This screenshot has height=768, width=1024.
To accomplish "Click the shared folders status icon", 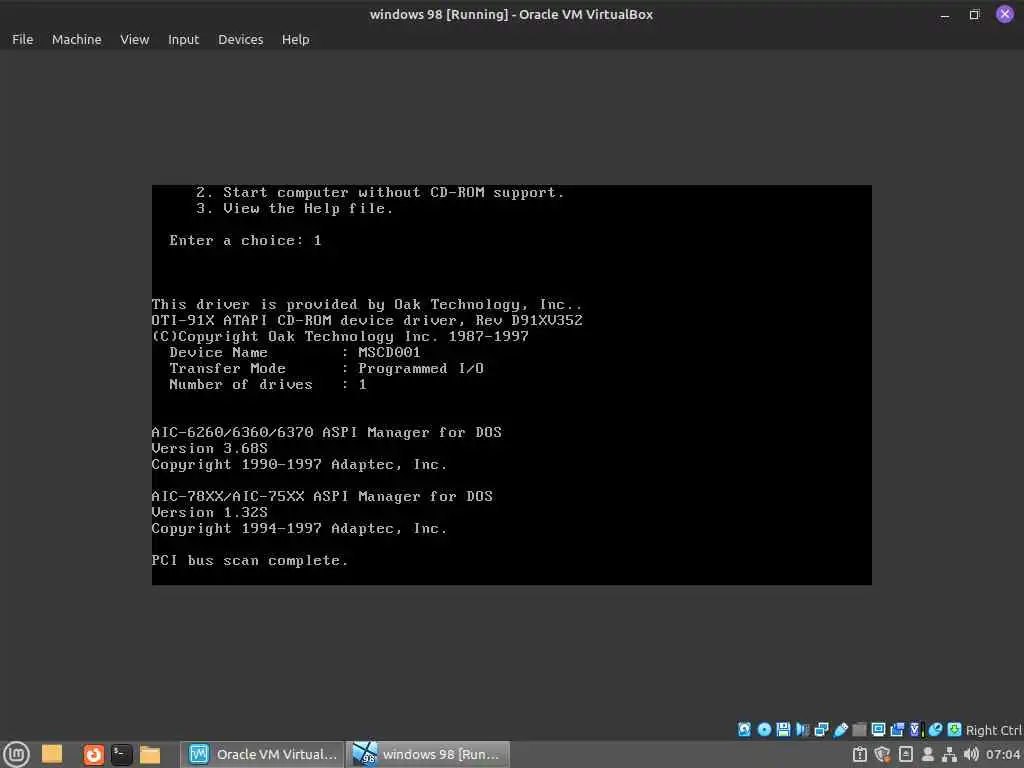I will 859,729.
